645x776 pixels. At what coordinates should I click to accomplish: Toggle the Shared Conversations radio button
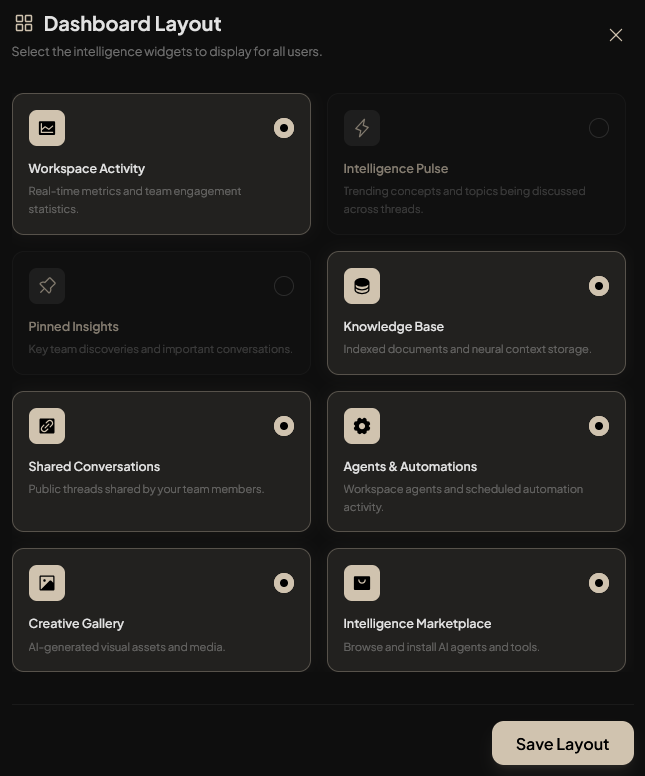click(x=284, y=426)
